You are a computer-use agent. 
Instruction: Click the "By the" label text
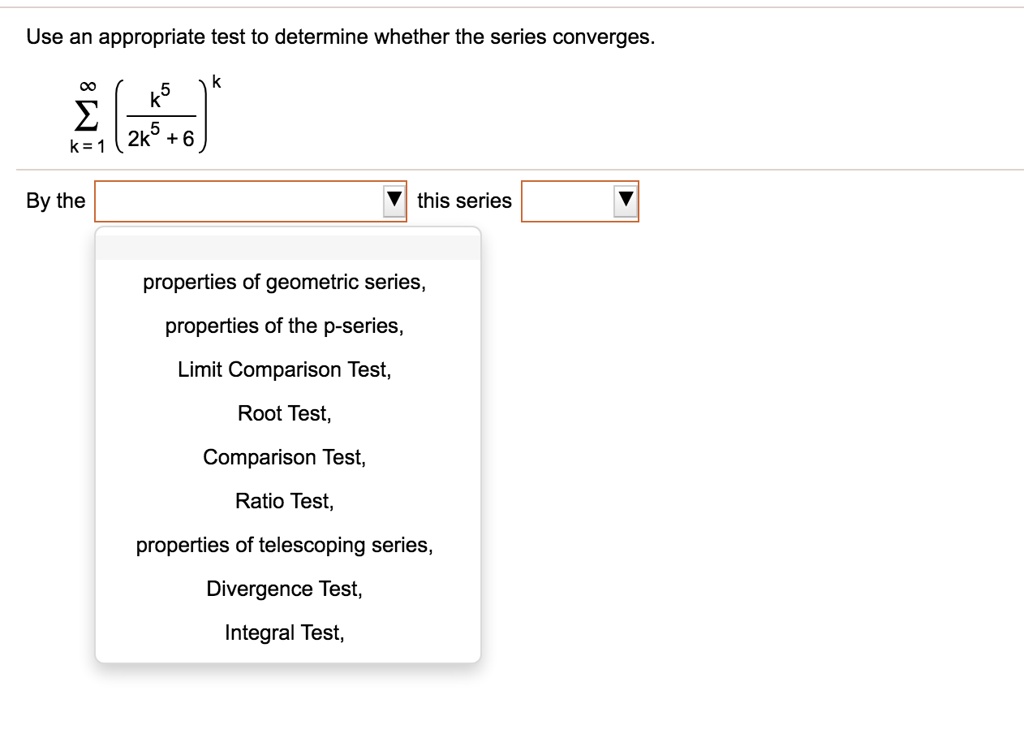52,200
